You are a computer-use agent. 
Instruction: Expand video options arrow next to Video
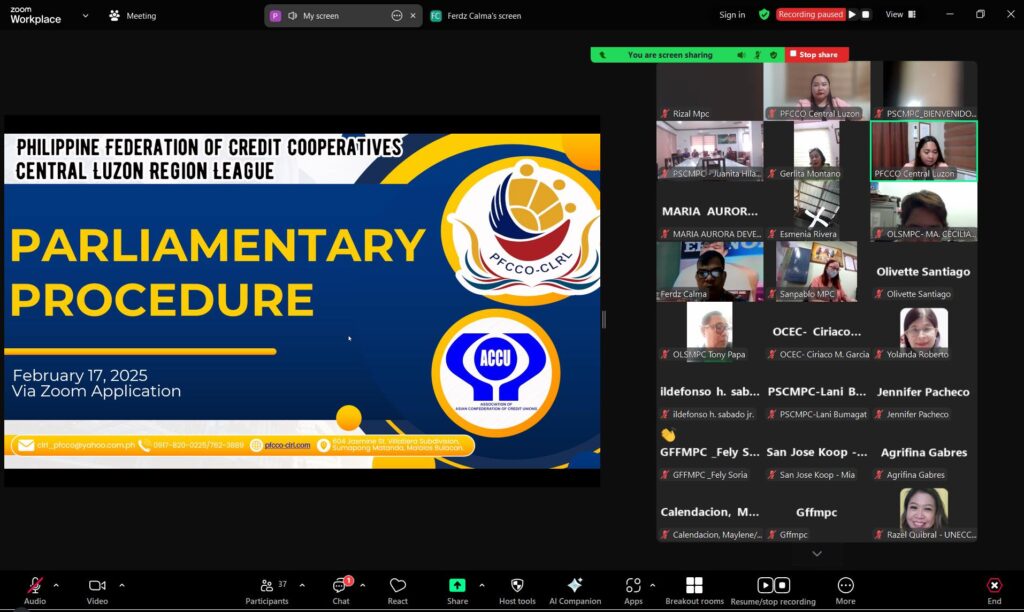121,585
